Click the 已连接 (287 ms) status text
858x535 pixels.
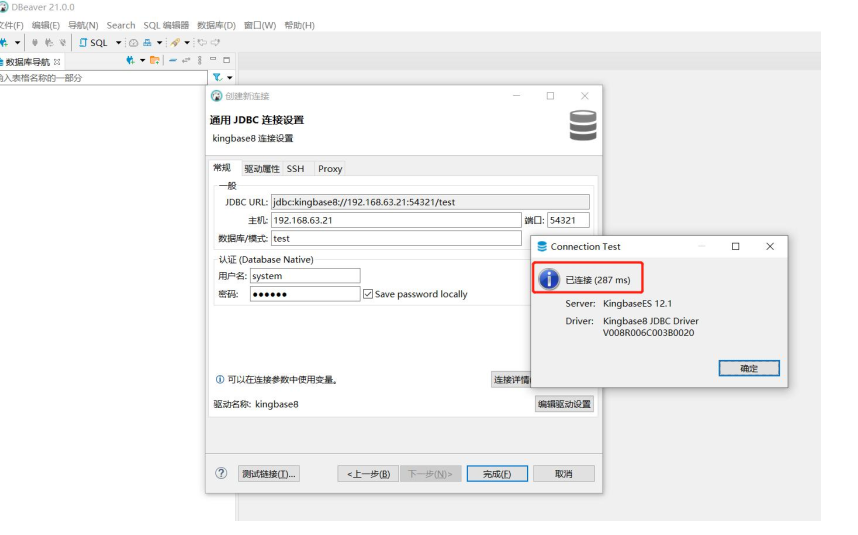tap(598, 280)
